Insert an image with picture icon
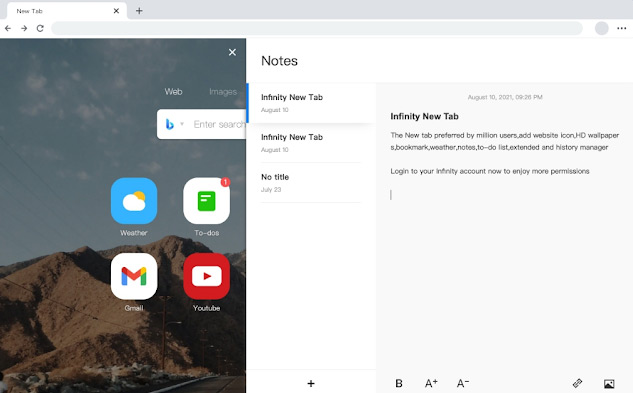Image resolution: width=633 pixels, height=393 pixels. (609, 383)
